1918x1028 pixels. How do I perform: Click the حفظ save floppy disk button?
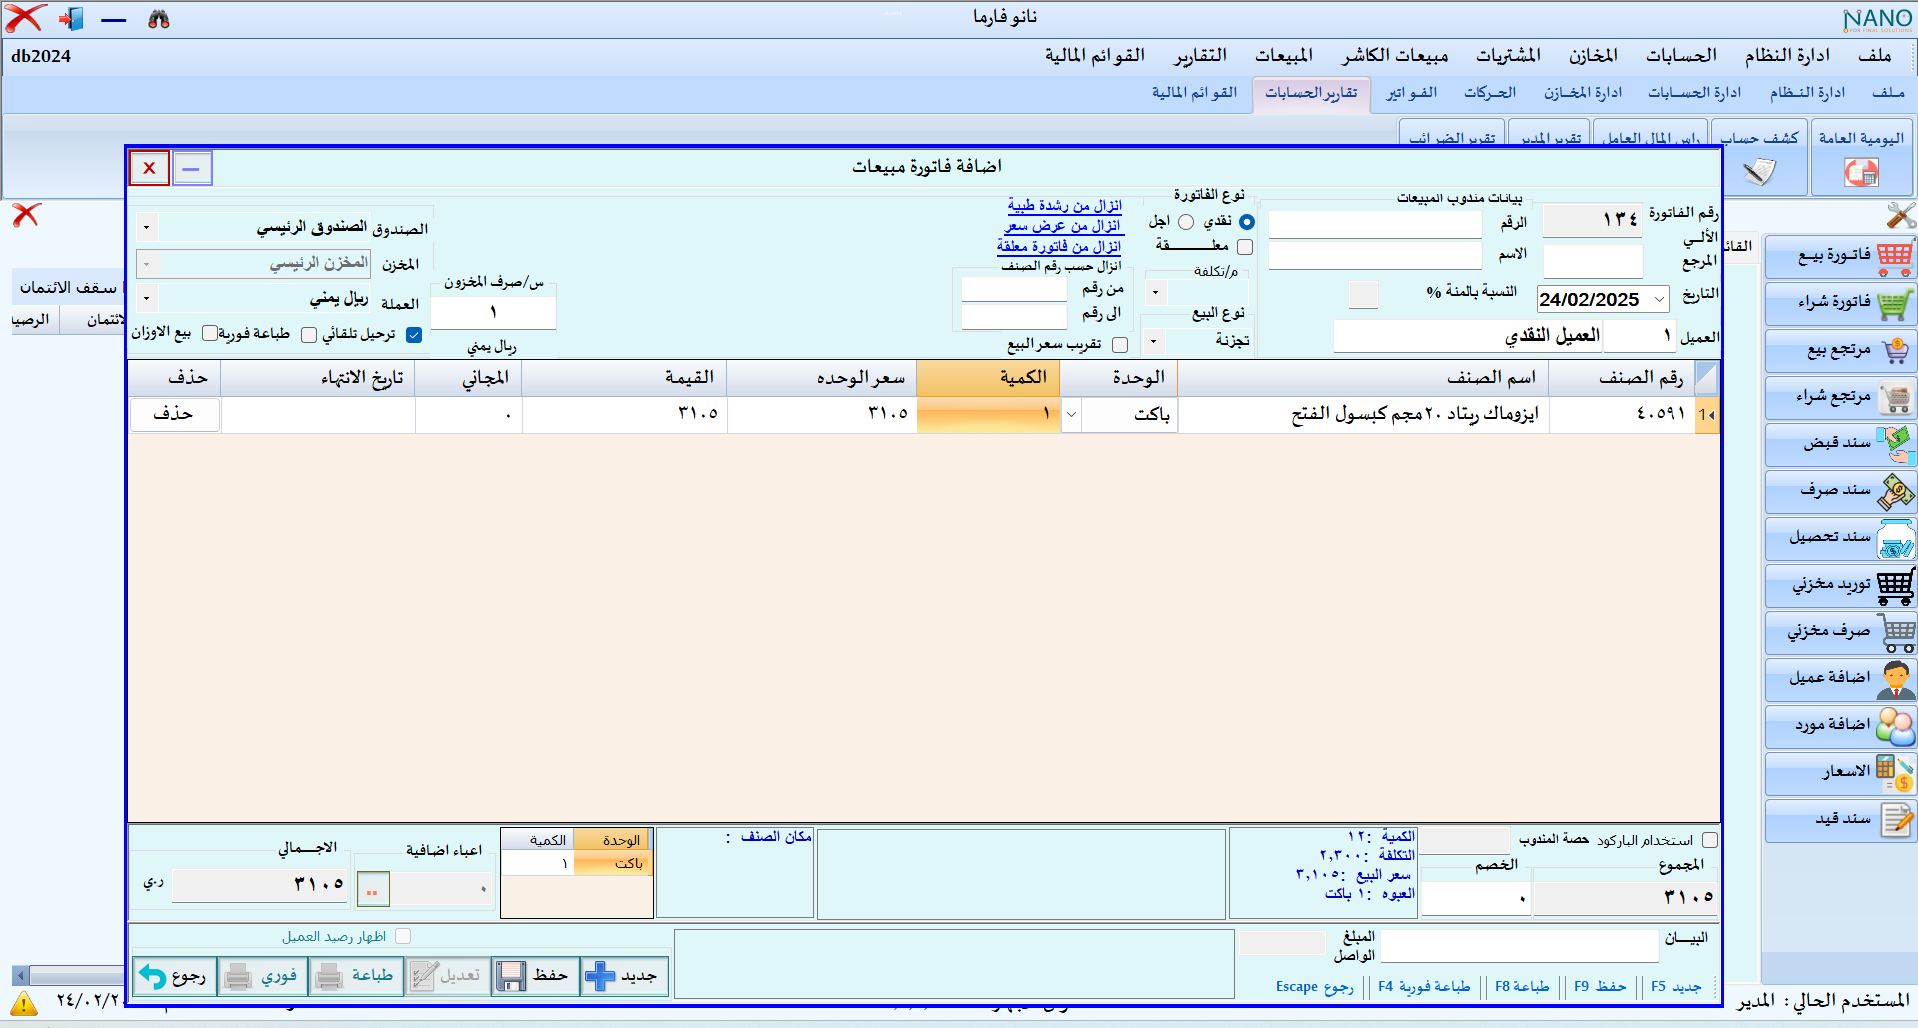point(535,976)
